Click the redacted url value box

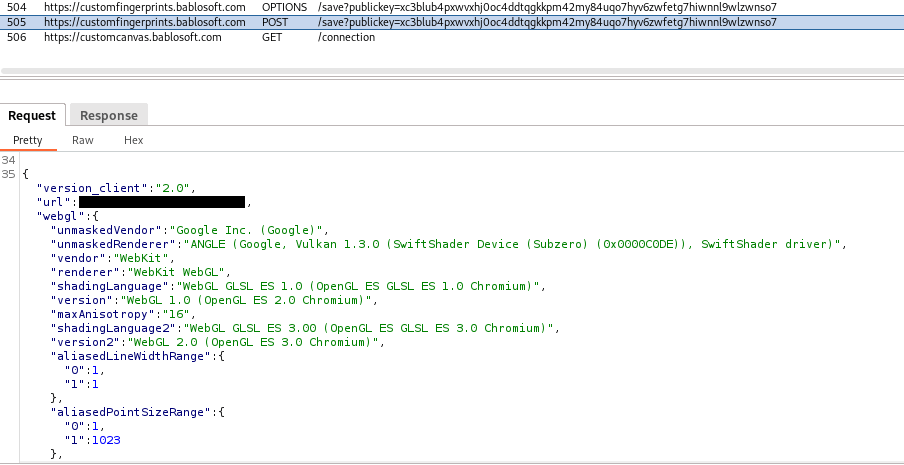tap(162, 202)
